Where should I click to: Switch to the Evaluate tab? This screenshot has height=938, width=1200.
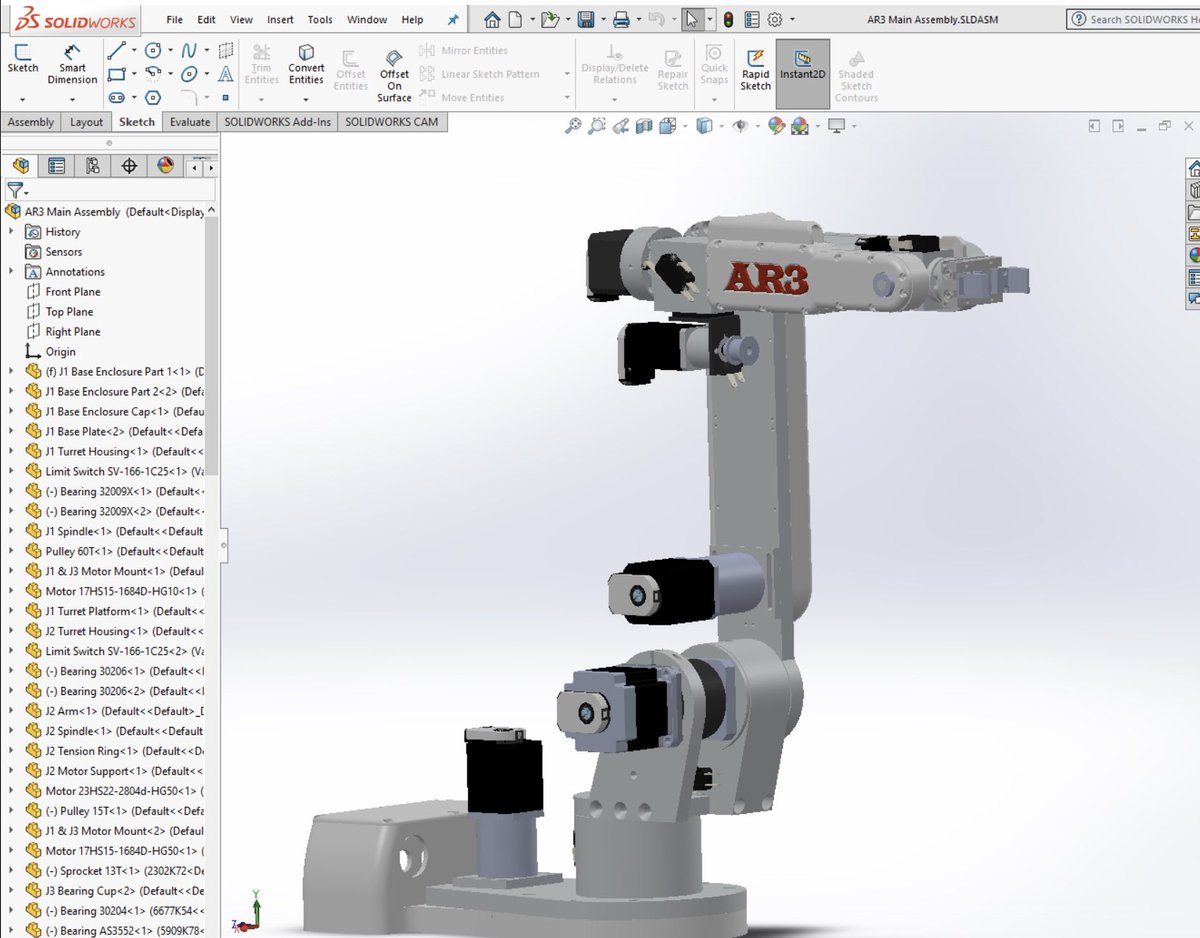tap(189, 121)
